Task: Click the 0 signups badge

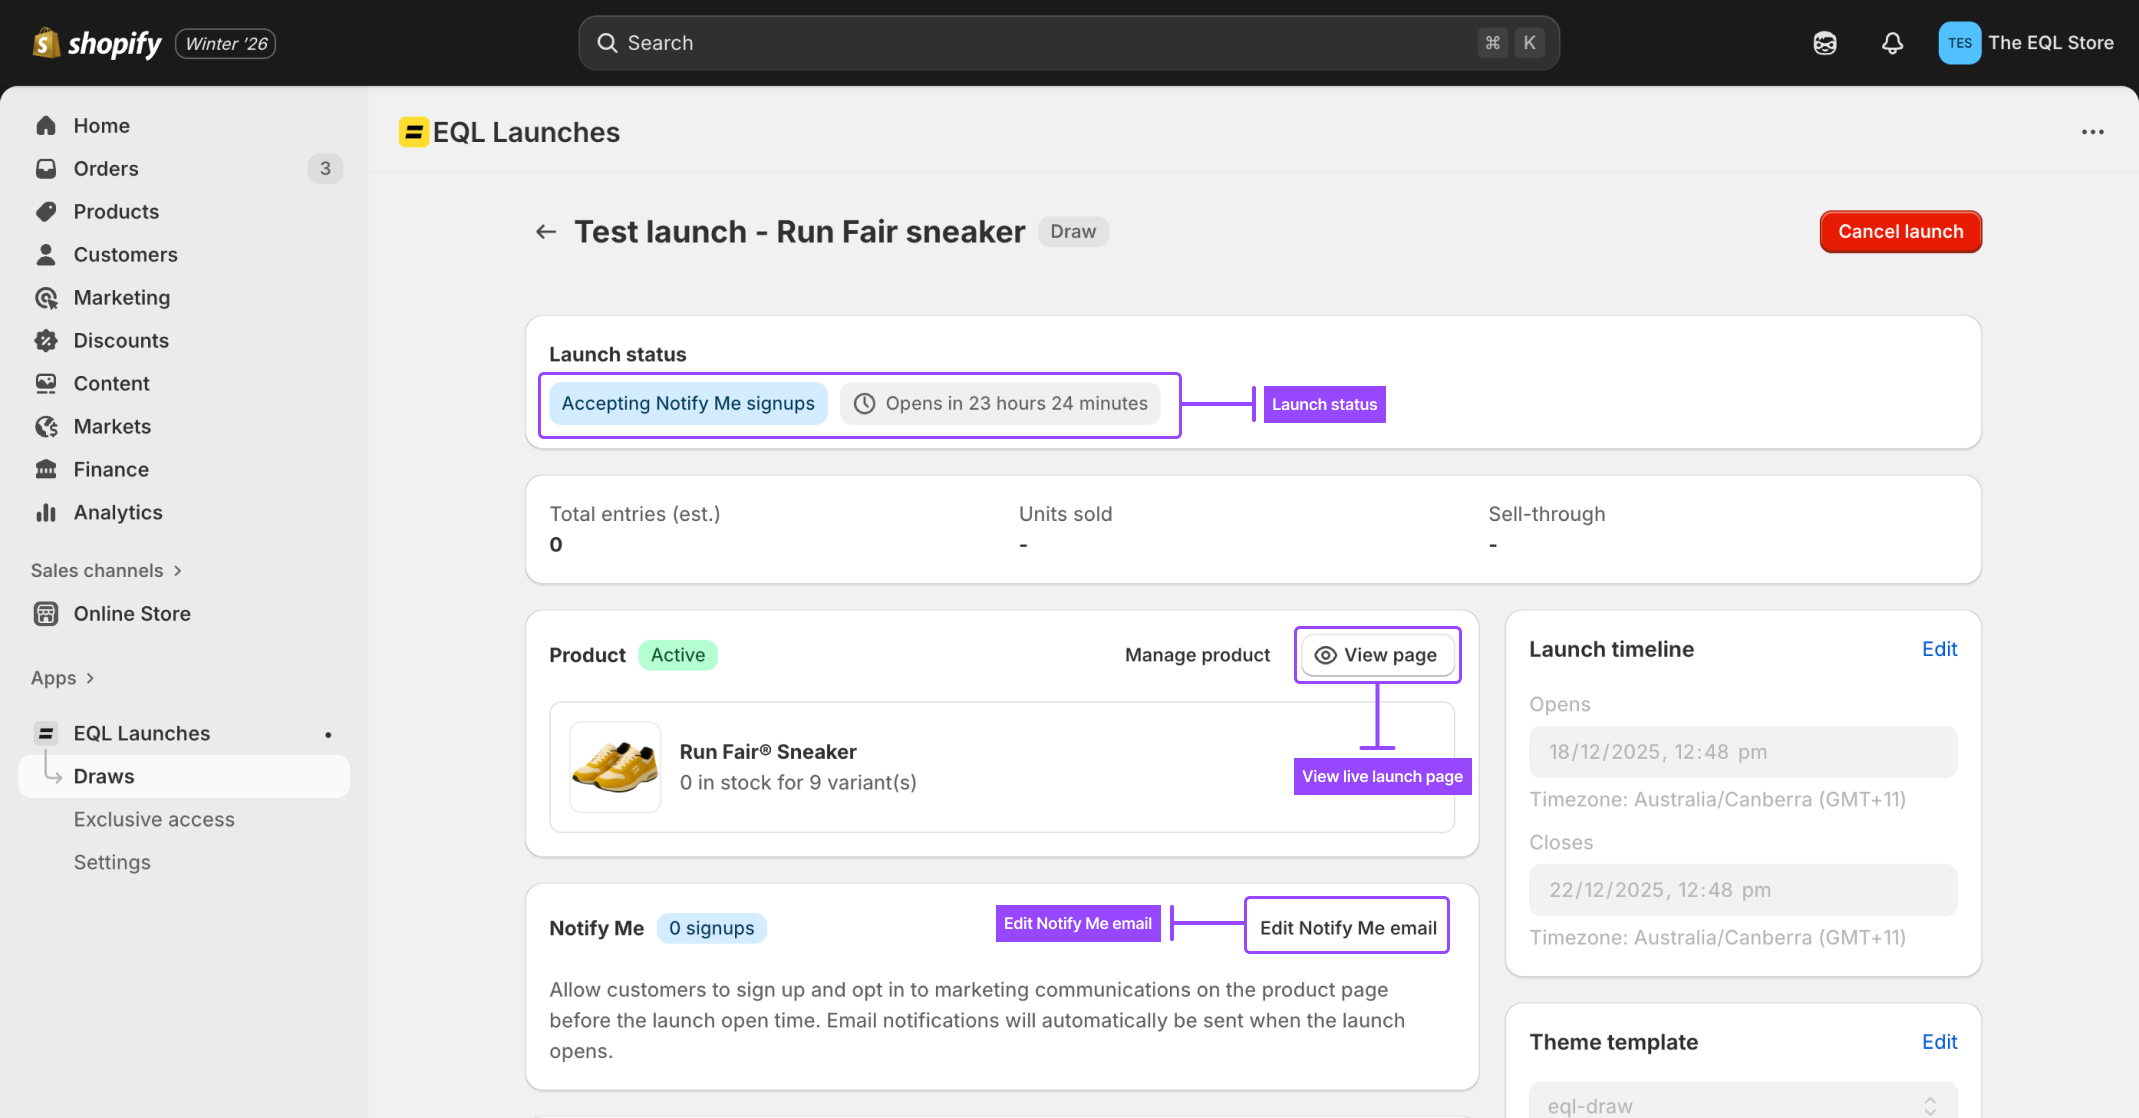Action: tap(712, 928)
